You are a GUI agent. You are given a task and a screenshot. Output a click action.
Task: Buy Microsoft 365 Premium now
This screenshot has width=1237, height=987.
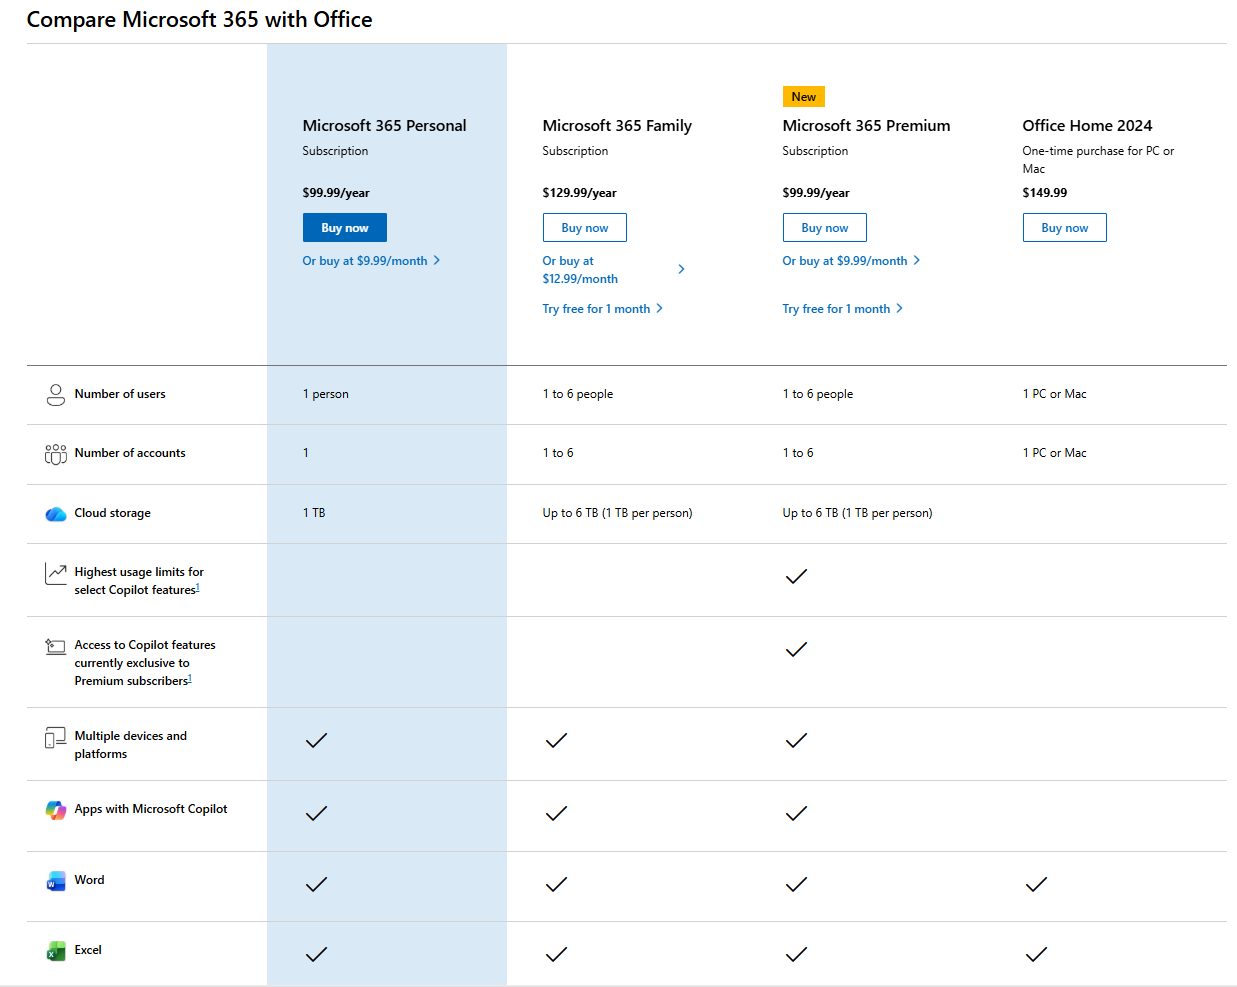click(x=825, y=228)
